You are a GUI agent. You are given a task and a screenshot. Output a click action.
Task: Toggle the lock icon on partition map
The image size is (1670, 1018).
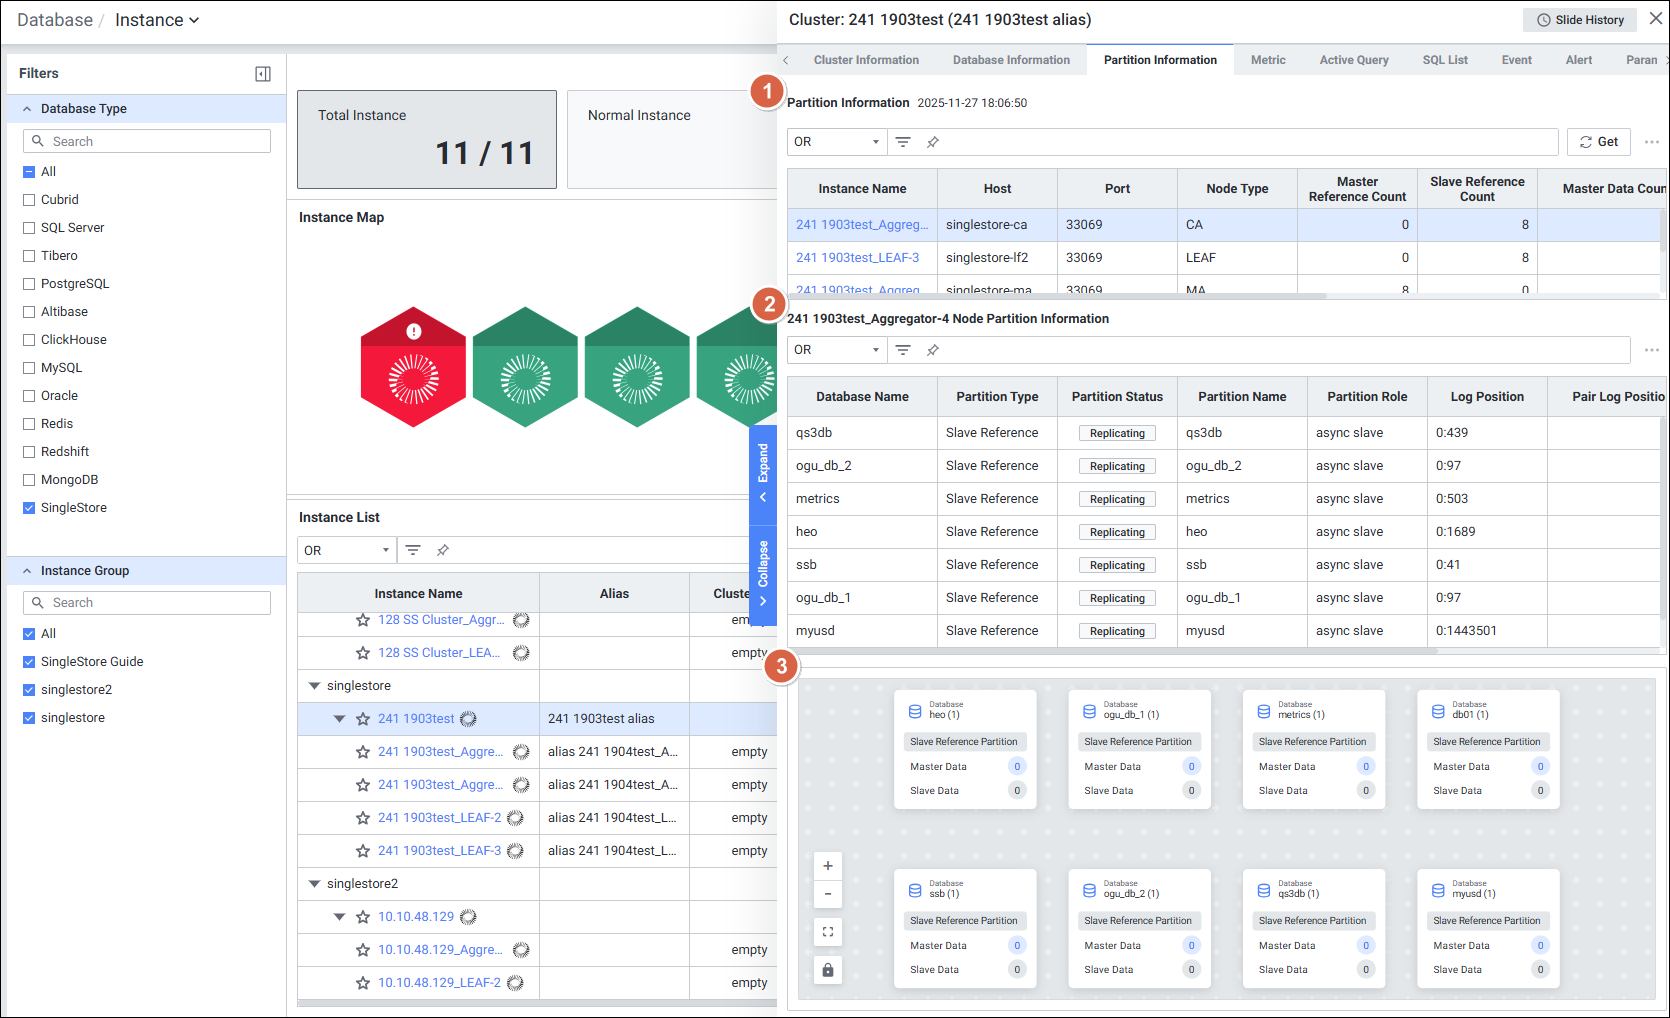pos(828,970)
